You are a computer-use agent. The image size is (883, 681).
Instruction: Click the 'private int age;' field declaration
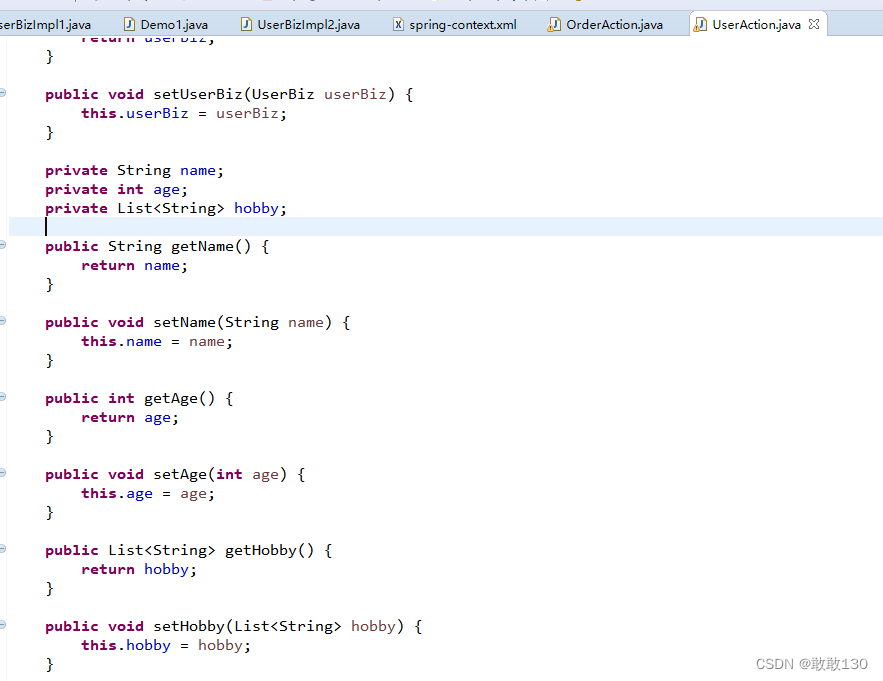tap(117, 189)
